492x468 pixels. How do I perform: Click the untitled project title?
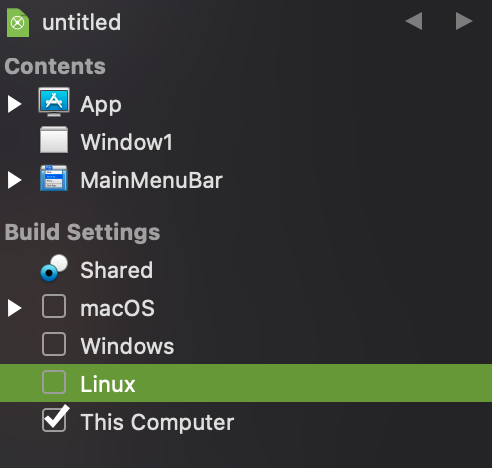82,22
